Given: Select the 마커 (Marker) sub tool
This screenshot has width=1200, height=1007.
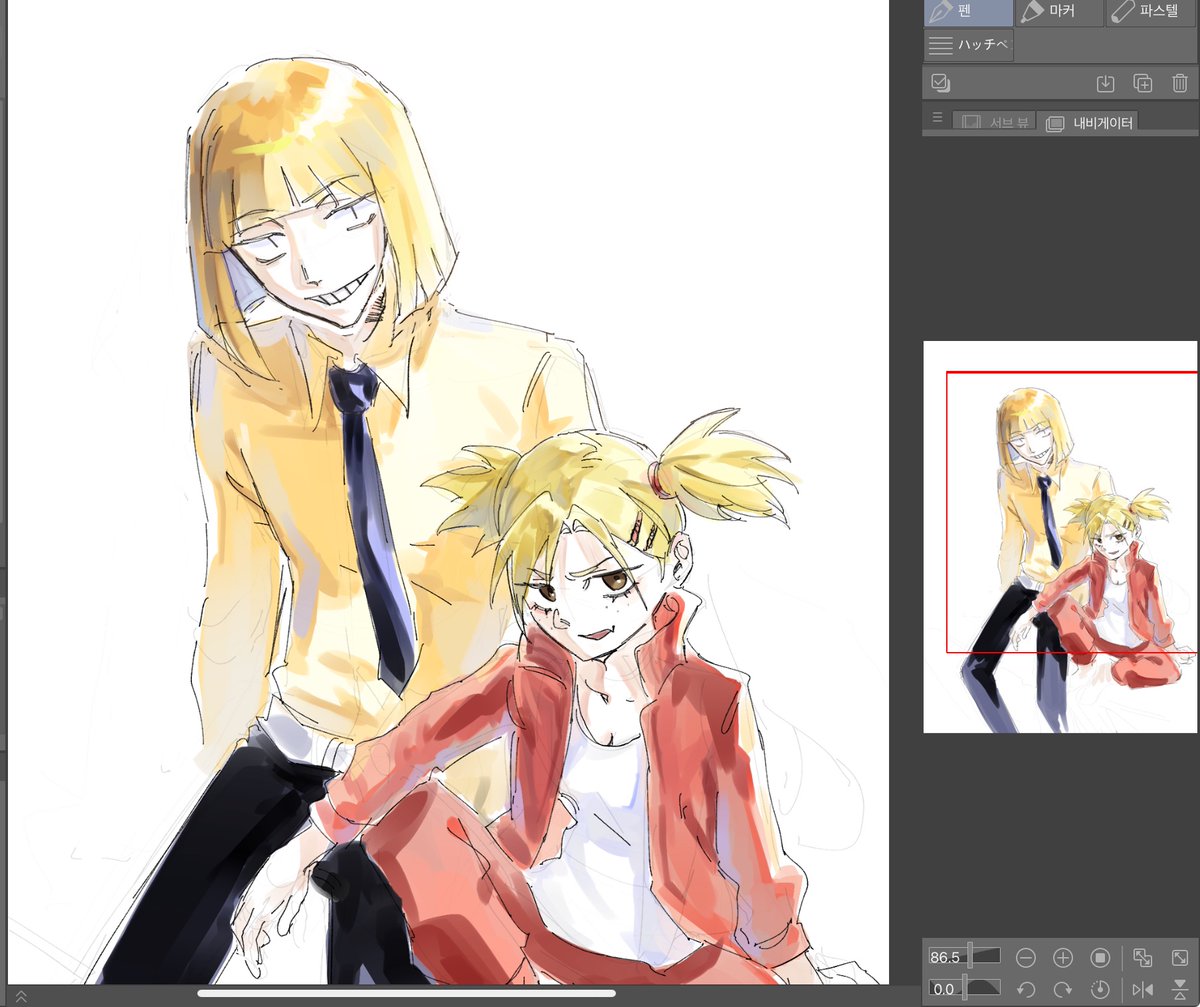Looking at the screenshot, I should click(x=1060, y=13).
